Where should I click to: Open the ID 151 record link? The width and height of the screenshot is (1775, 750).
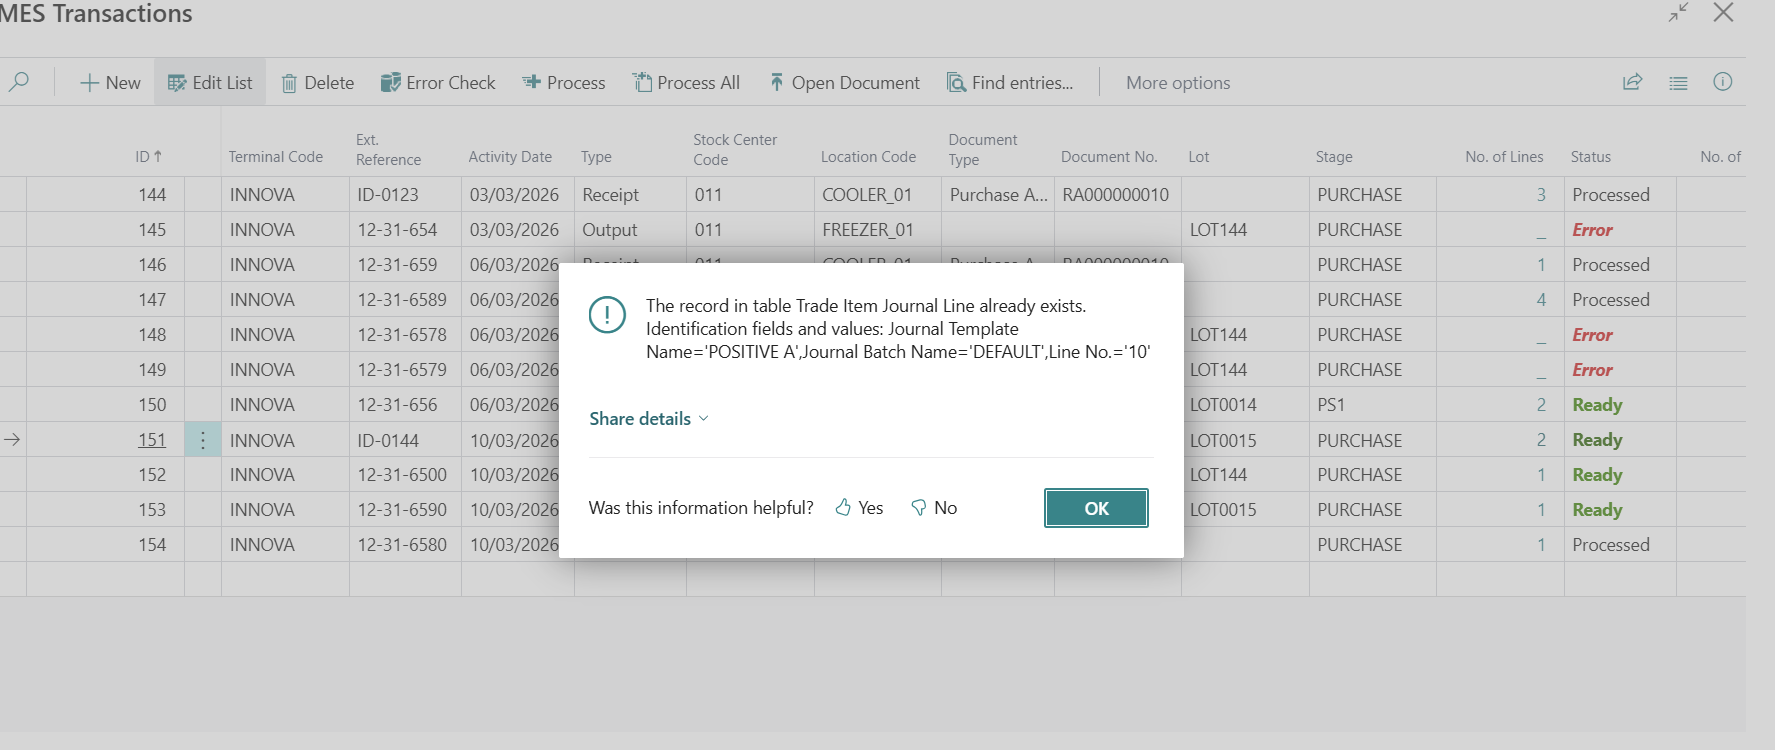point(152,440)
